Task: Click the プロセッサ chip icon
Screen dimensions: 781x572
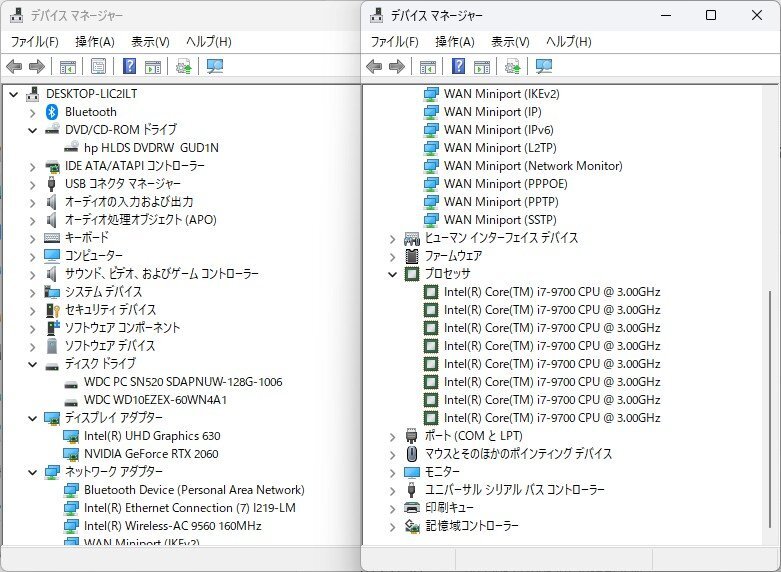Action: tap(411, 274)
